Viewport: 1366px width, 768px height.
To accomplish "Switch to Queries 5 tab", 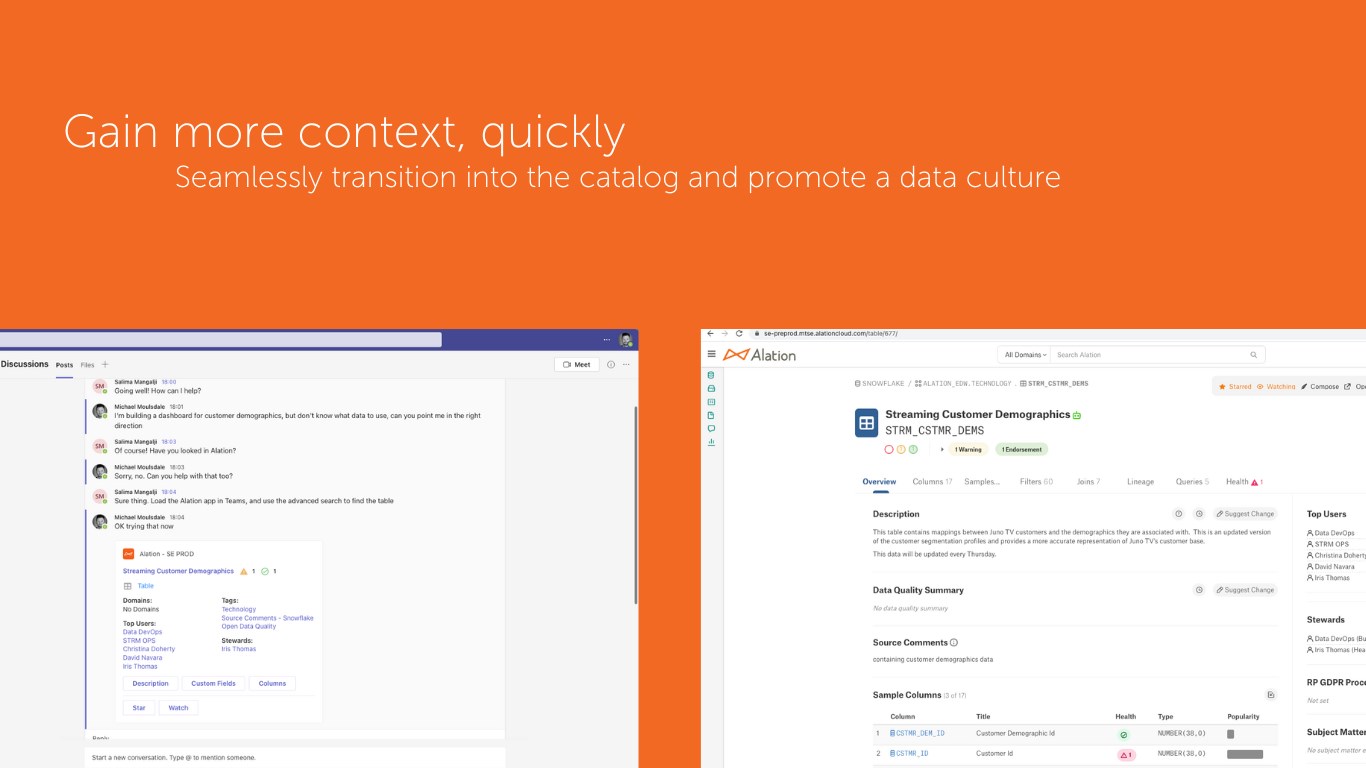I will pyautogui.click(x=1192, y=482).
